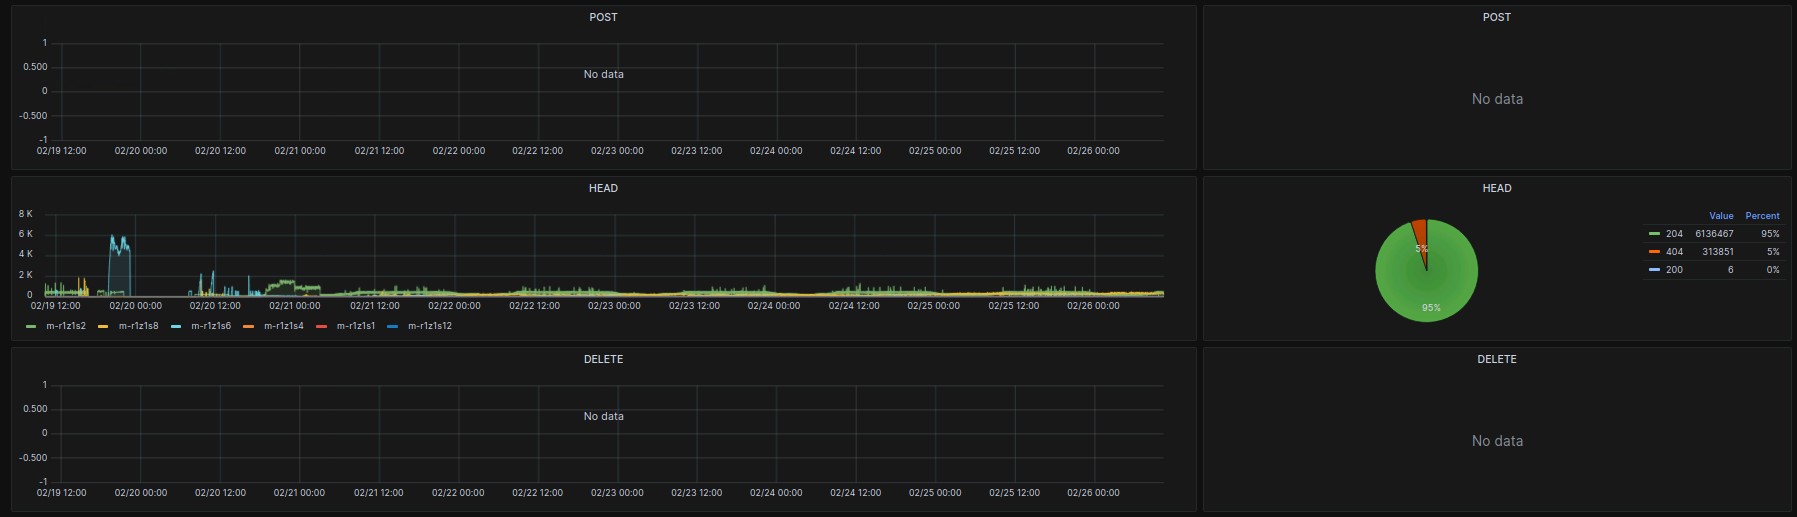Click the orange 5% slice of the HEAD pie
Image resolution: width=1797 pixels, height=517 pixels.
click(x=1420, y=235)
